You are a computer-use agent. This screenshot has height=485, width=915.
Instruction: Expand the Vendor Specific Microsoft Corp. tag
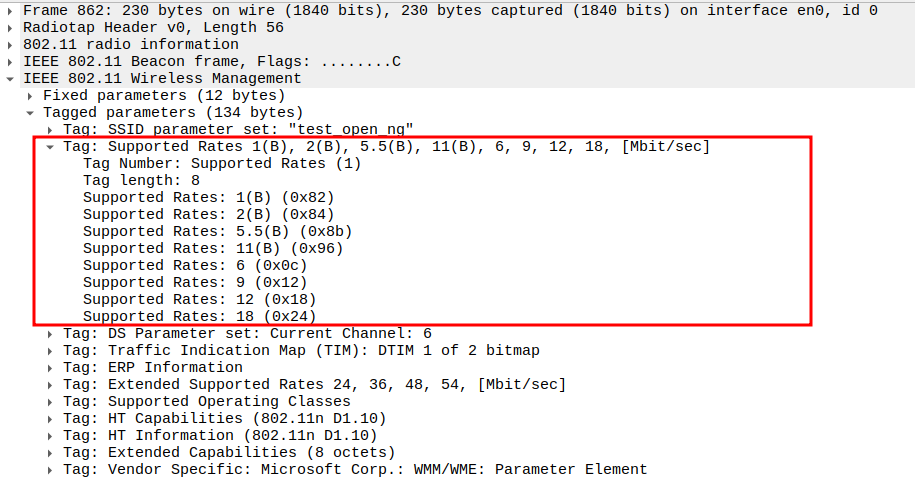[x=51, y=469]
